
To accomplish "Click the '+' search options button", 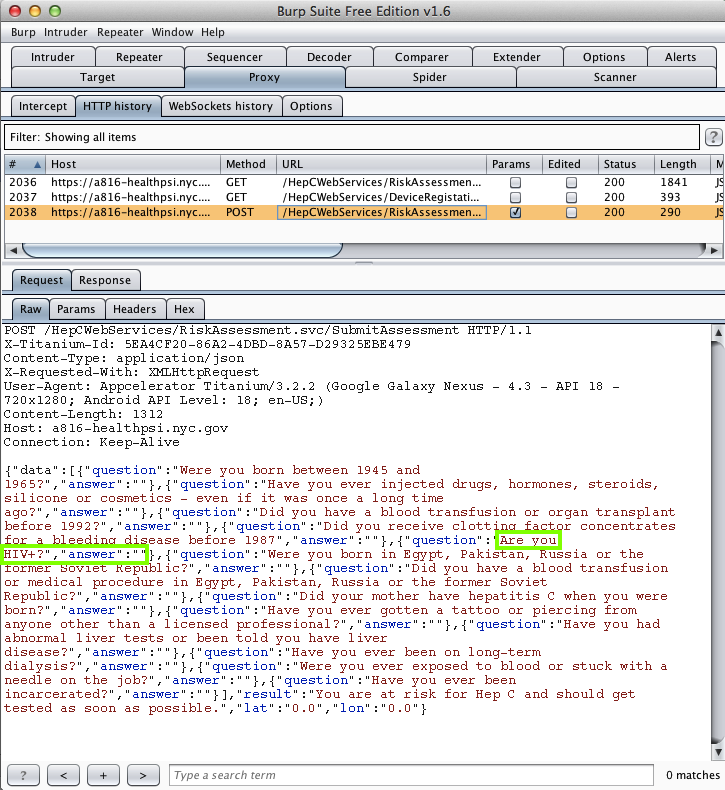I will point(103,775).
